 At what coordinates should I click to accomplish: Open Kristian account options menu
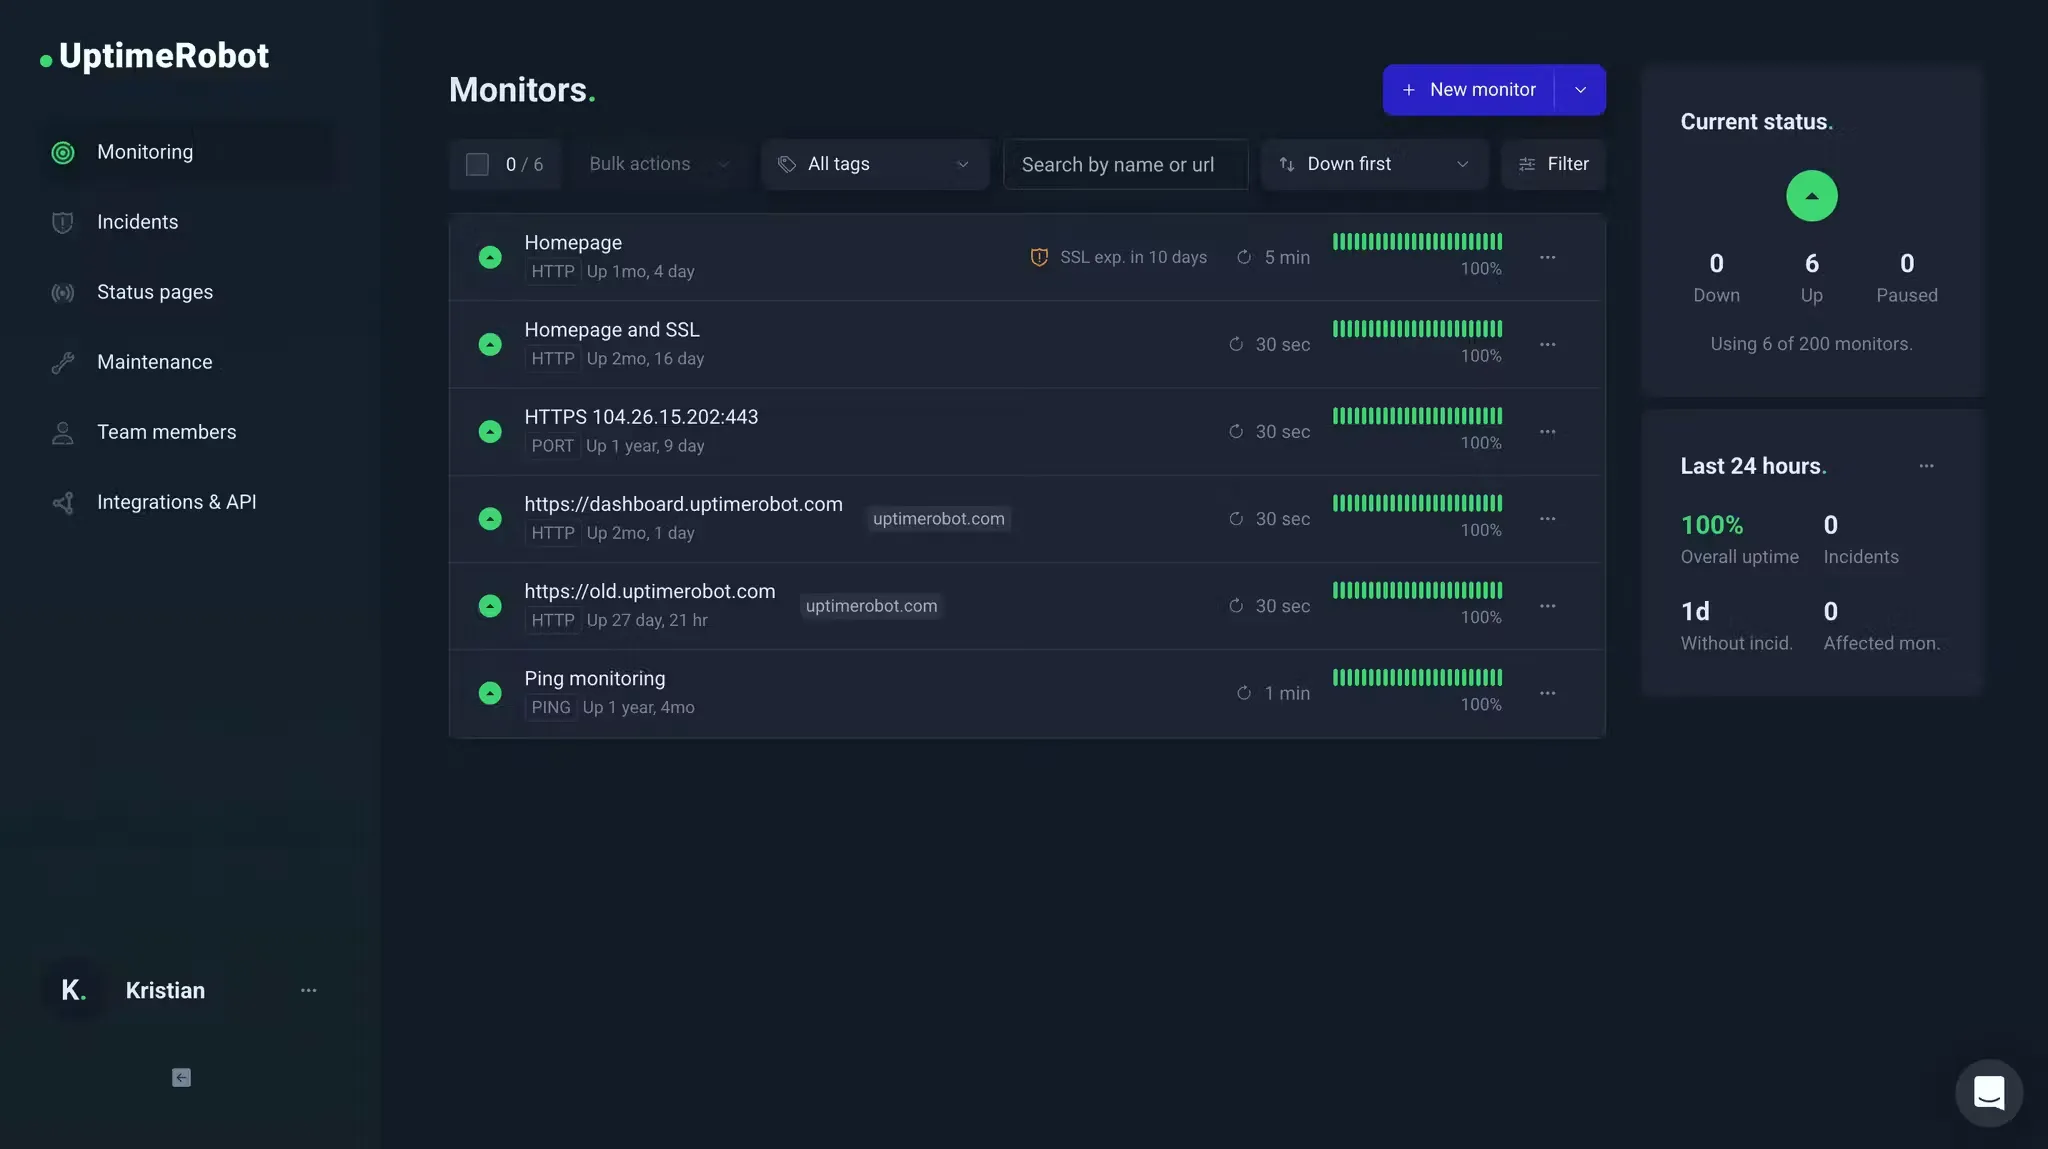(x=308, y=990)
